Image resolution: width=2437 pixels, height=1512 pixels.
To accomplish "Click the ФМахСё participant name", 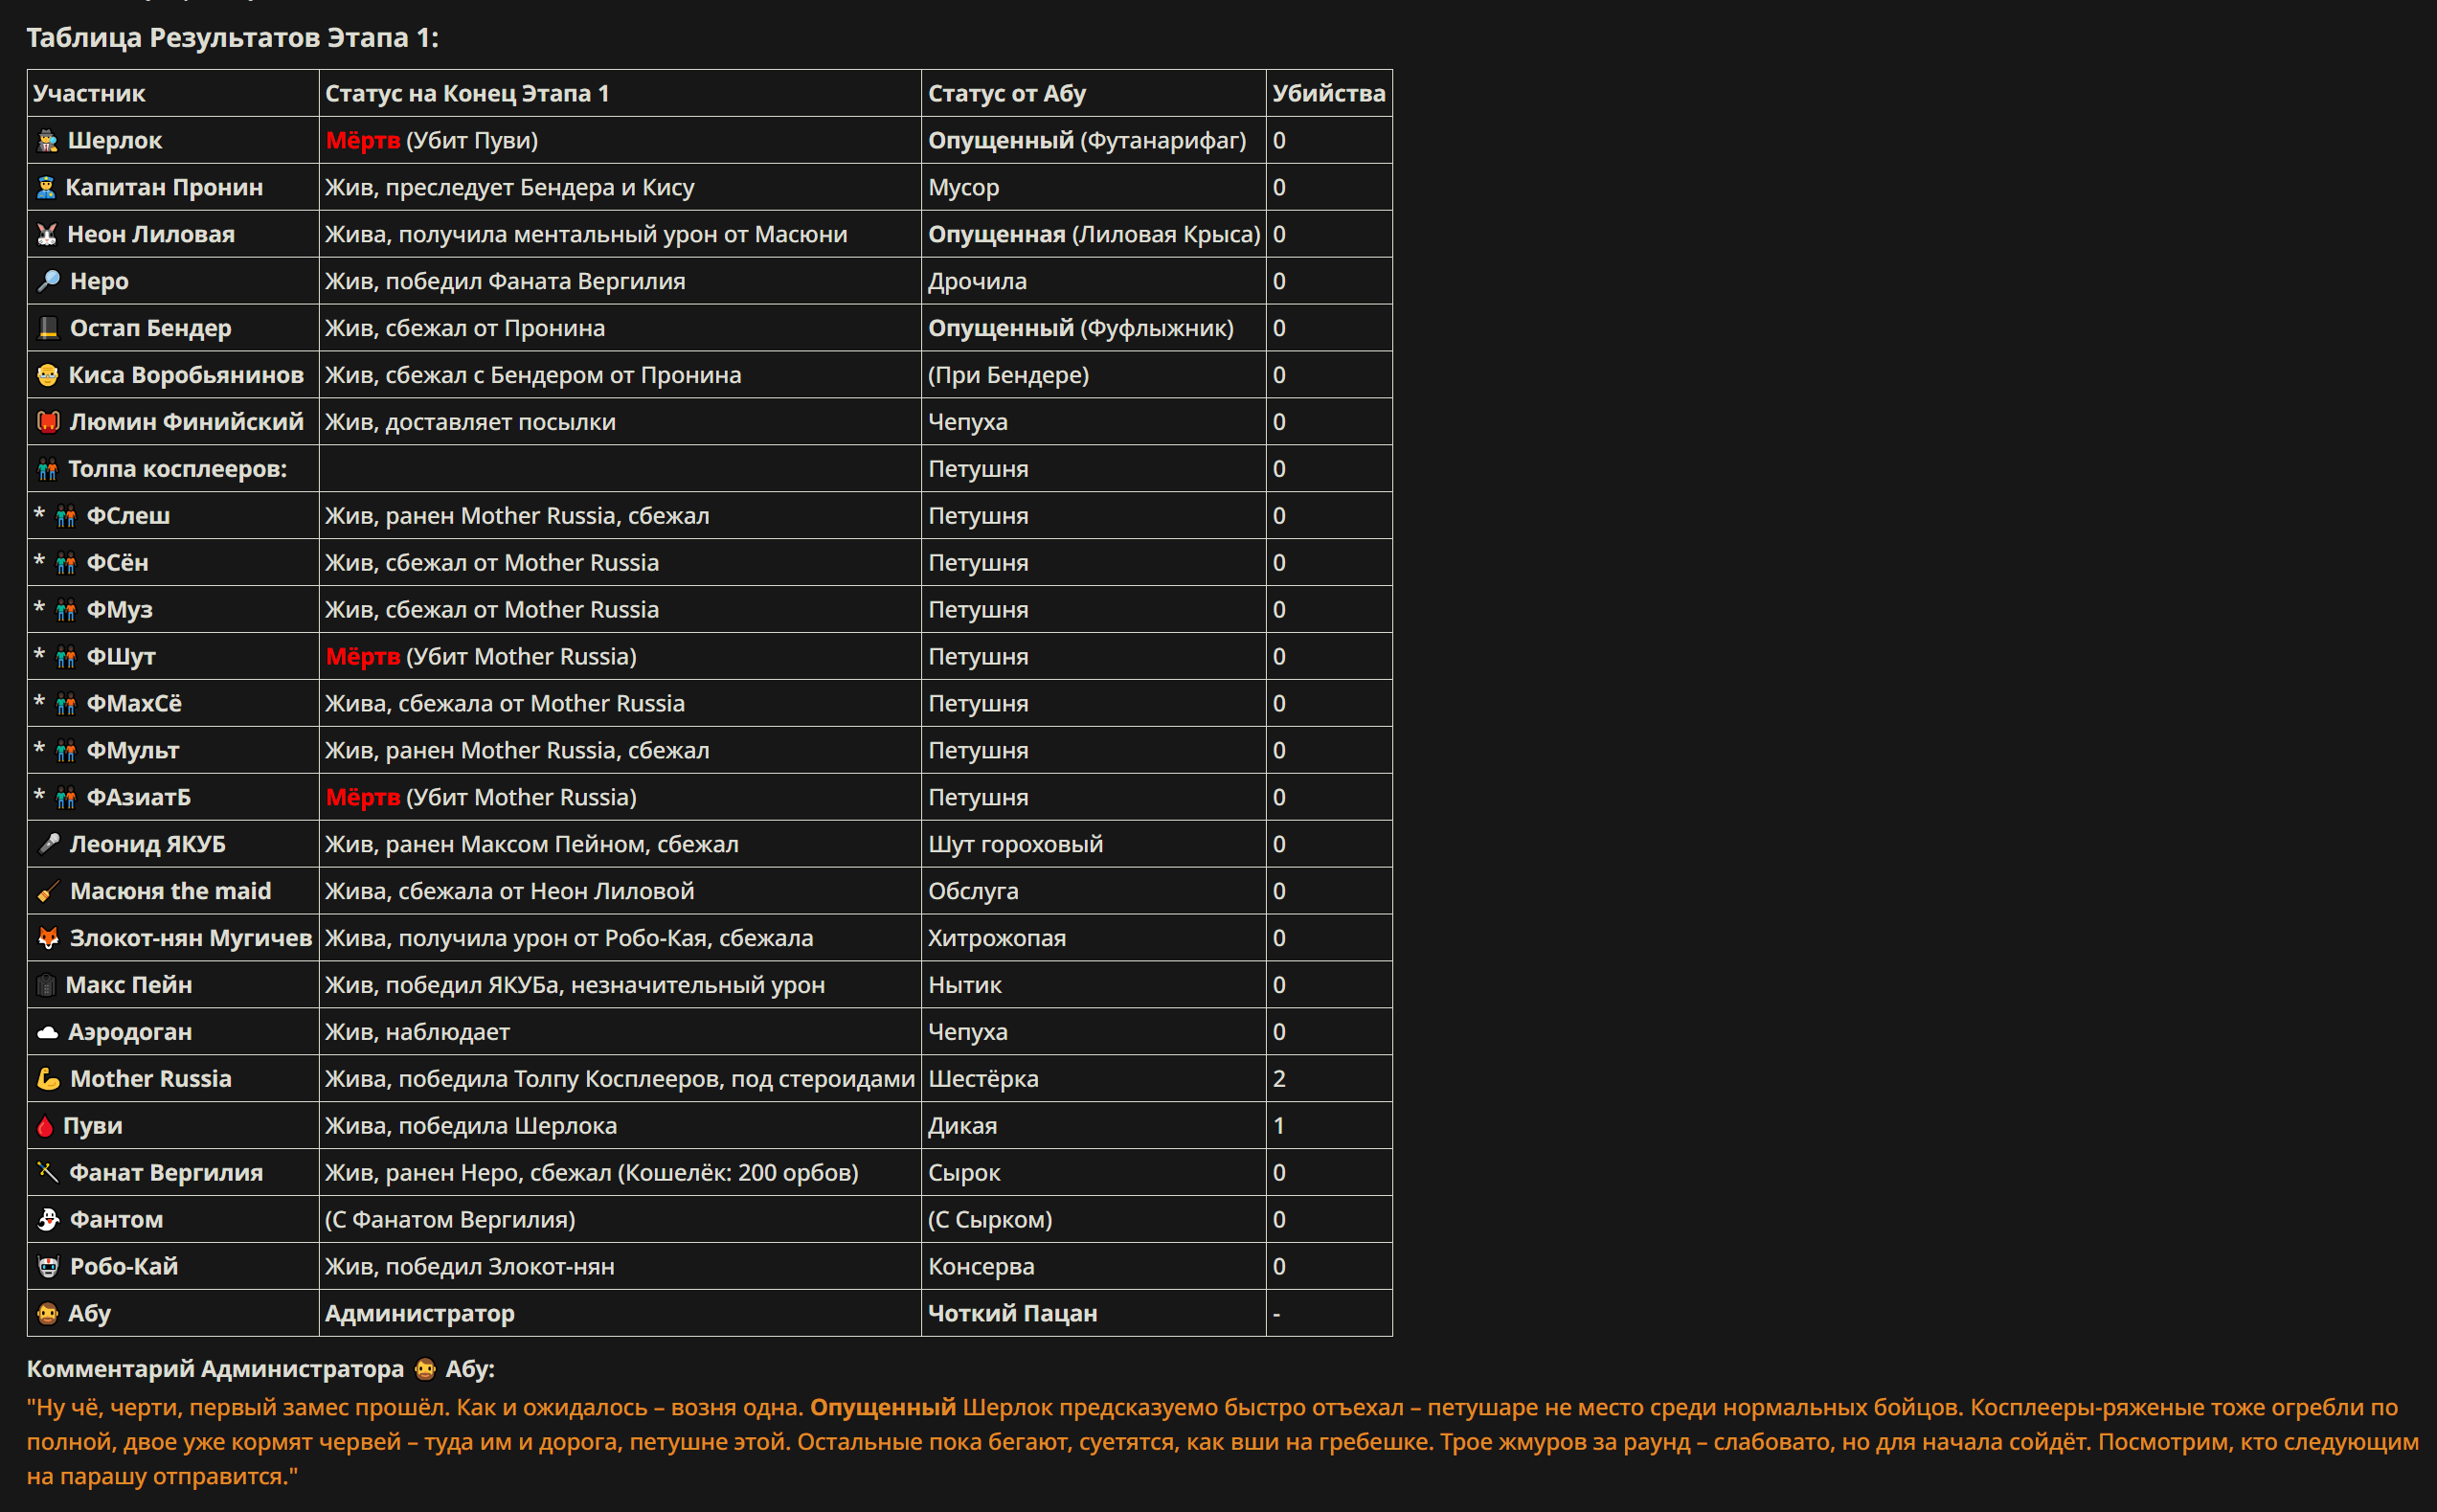I will click(134, 704).
